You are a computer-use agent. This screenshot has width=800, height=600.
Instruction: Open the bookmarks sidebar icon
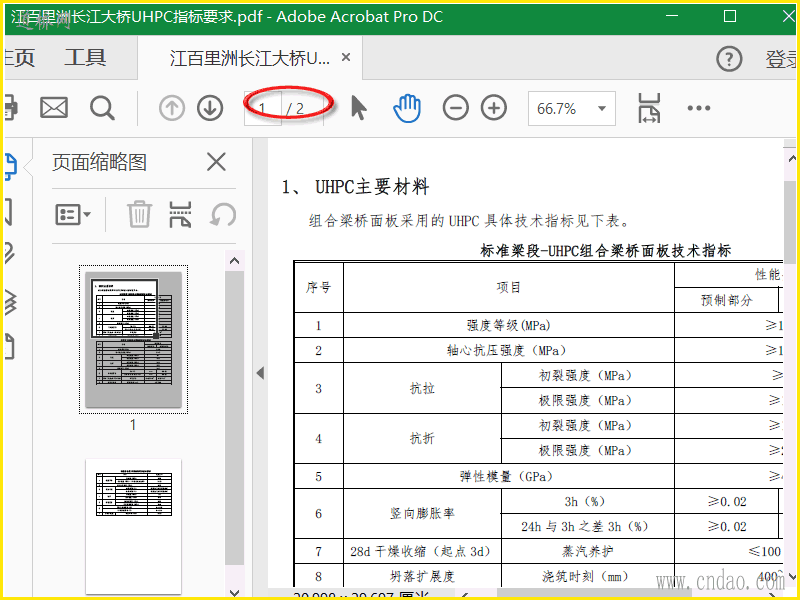pos(9,212)
